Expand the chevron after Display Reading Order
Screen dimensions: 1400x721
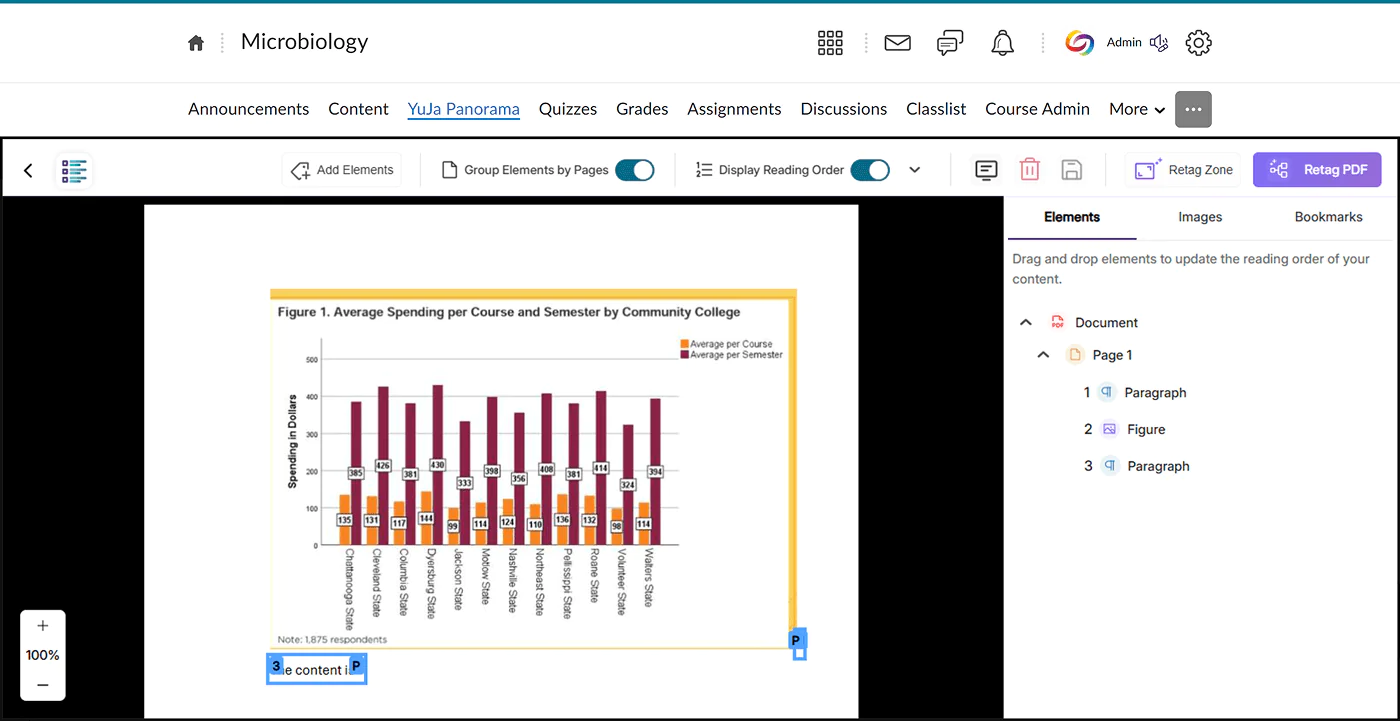pyautogui.click(x=914, y=170)
